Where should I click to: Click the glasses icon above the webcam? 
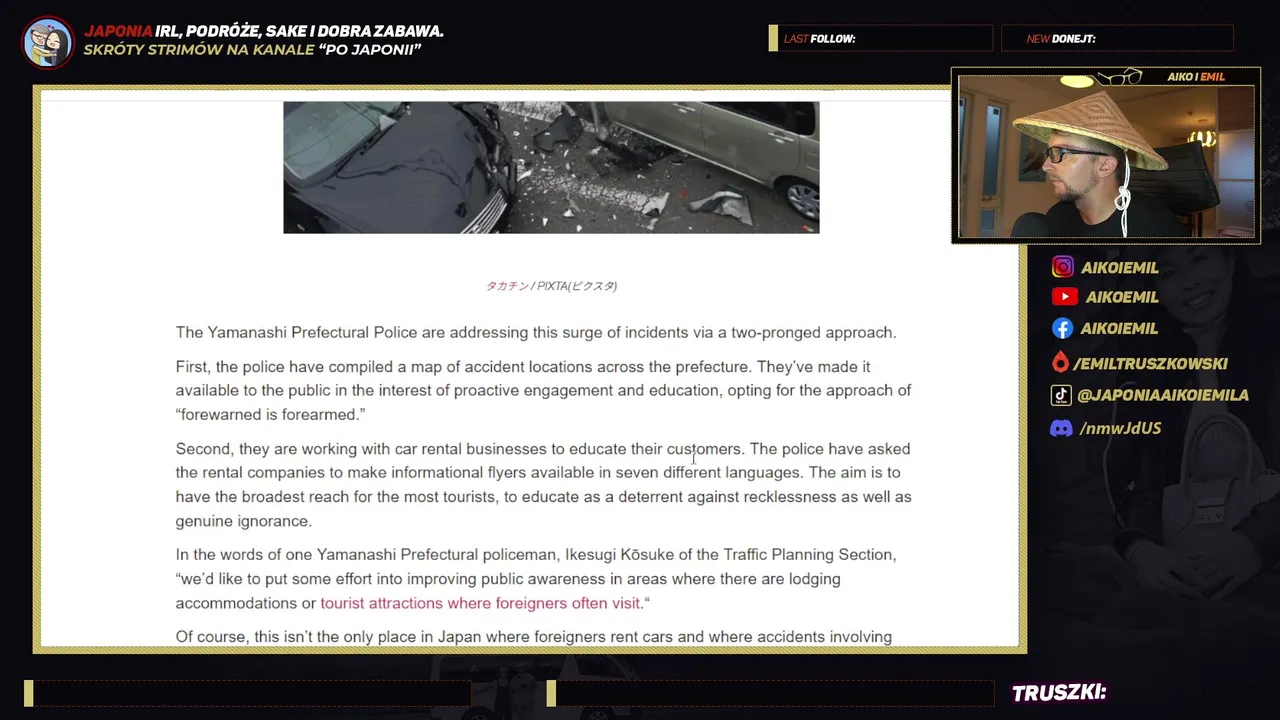click(x=1120, y=77)
